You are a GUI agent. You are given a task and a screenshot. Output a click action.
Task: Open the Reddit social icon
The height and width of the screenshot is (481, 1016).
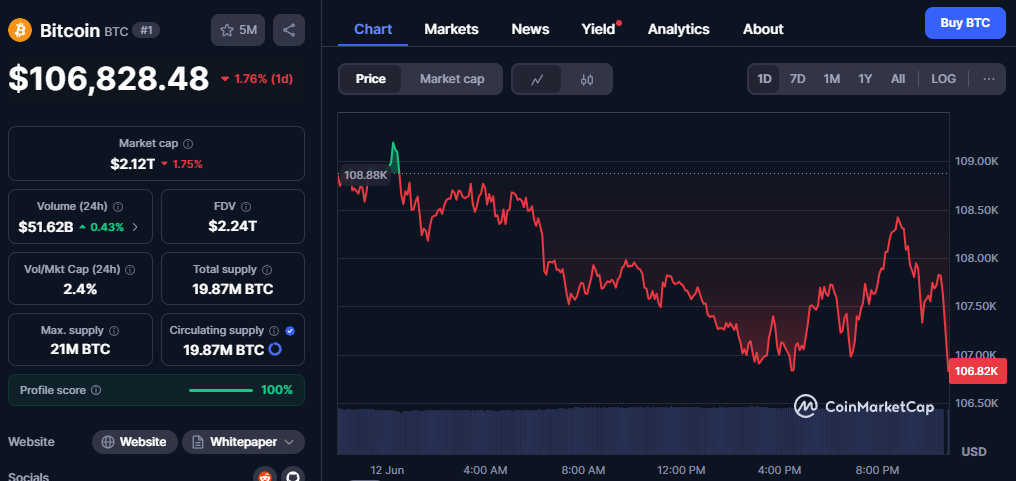(264, 477)
